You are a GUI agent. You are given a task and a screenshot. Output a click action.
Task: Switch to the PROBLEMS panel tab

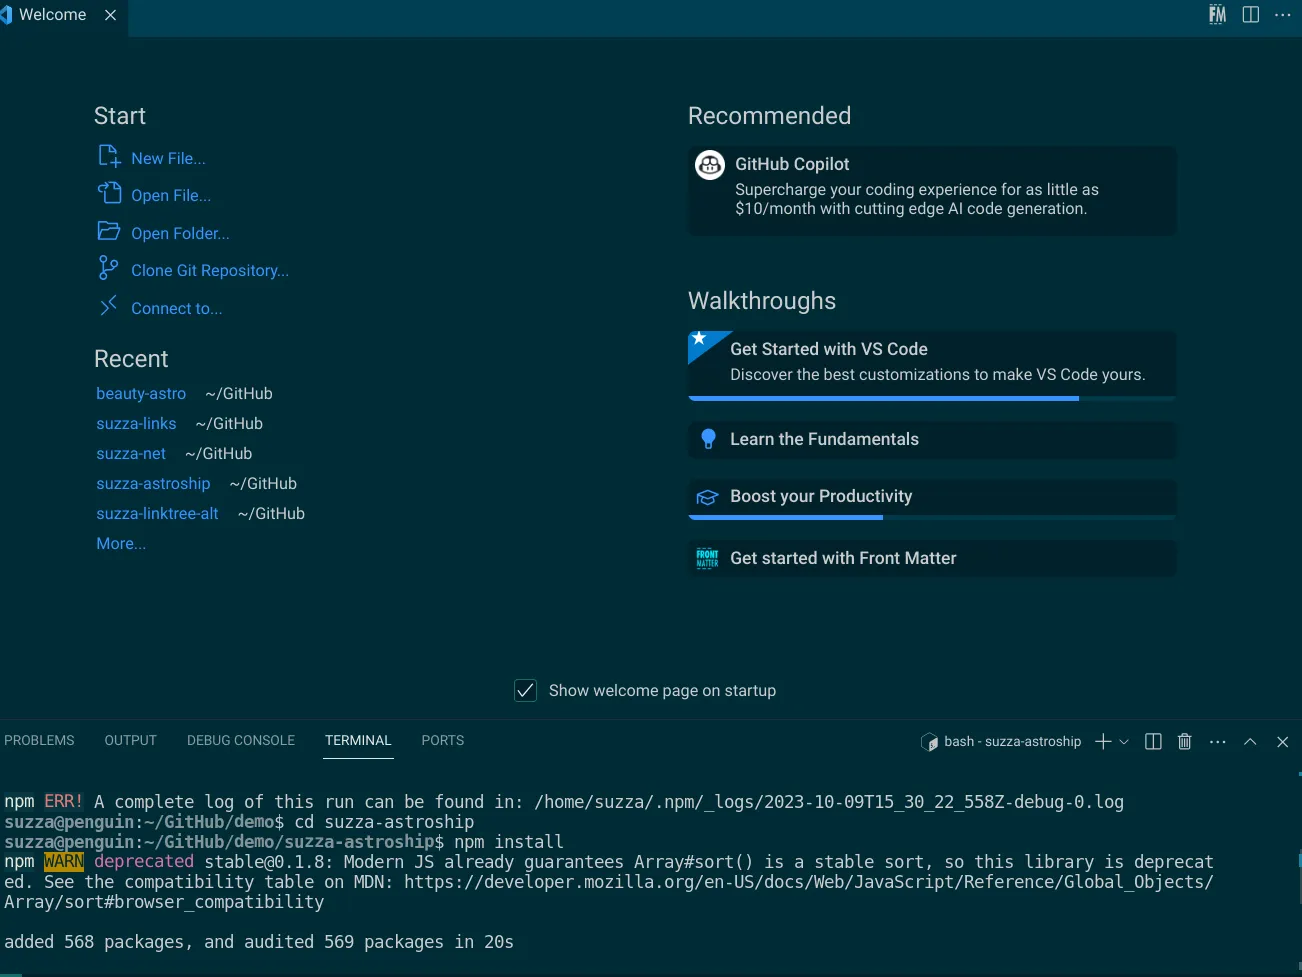[x=39, y=741]
